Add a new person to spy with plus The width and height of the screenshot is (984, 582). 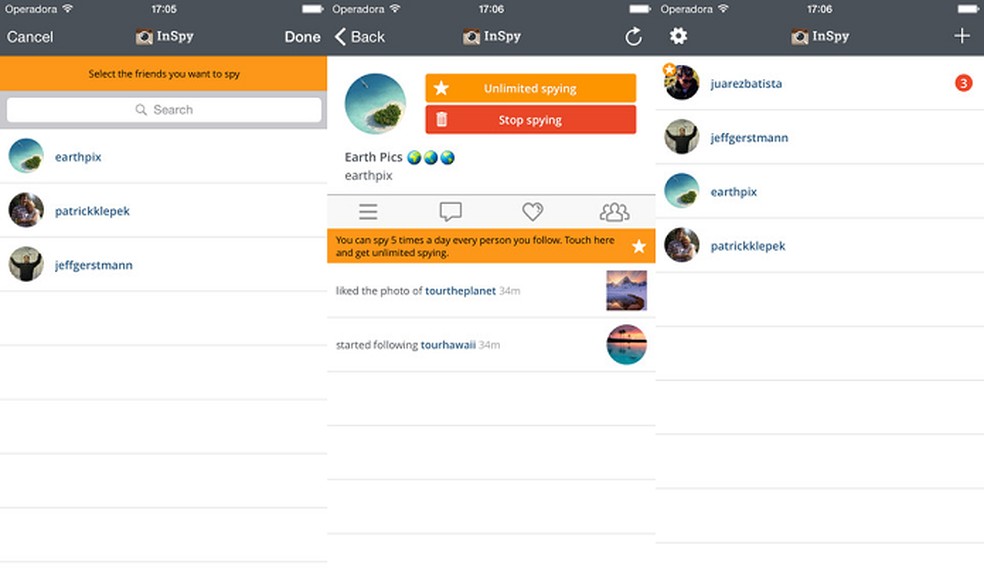pos(961,36)
